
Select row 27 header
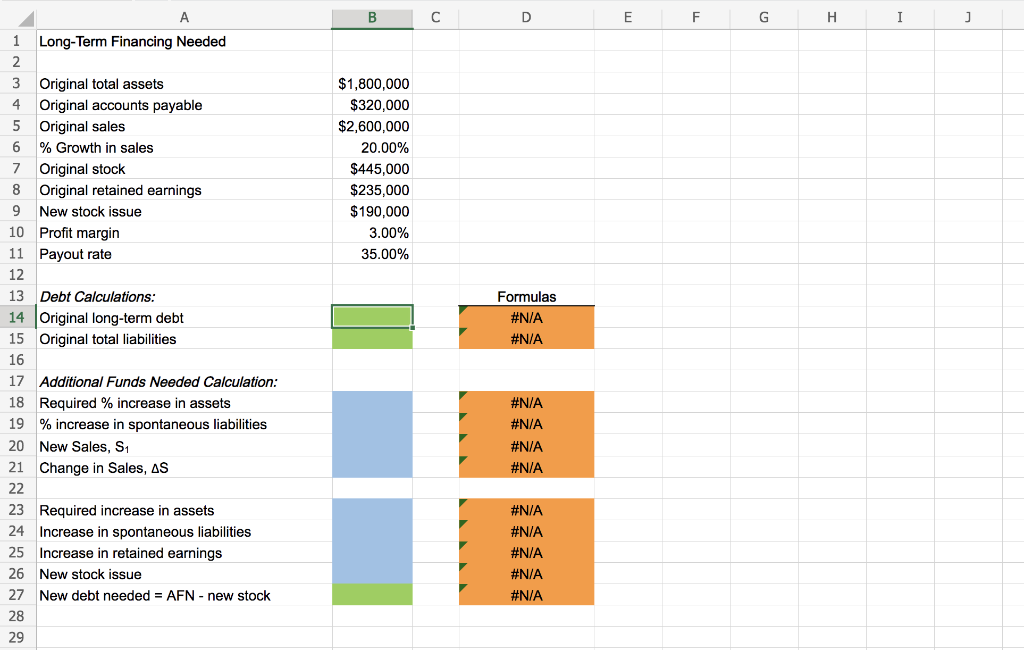17,595
